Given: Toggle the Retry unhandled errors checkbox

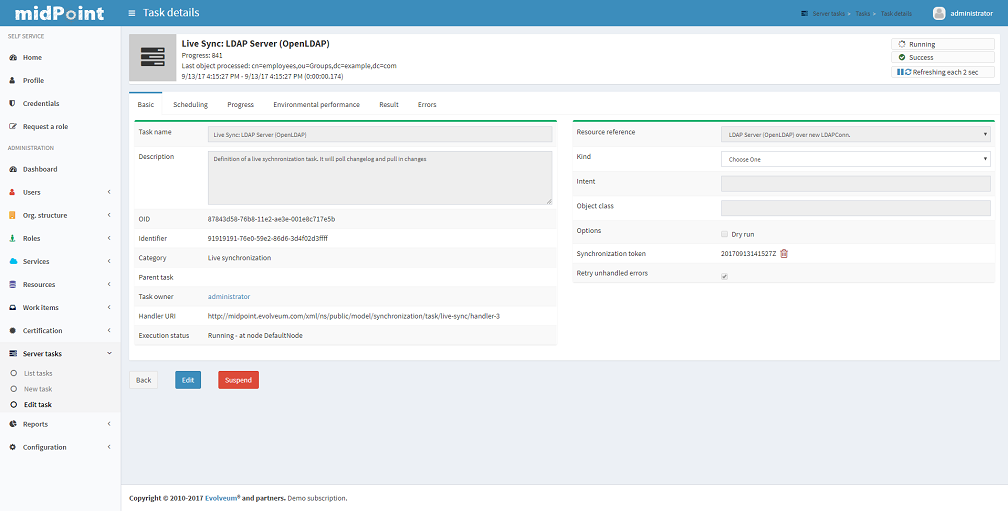Looking at the screenshot, I should pyautogui.click(x=724, y=276).
